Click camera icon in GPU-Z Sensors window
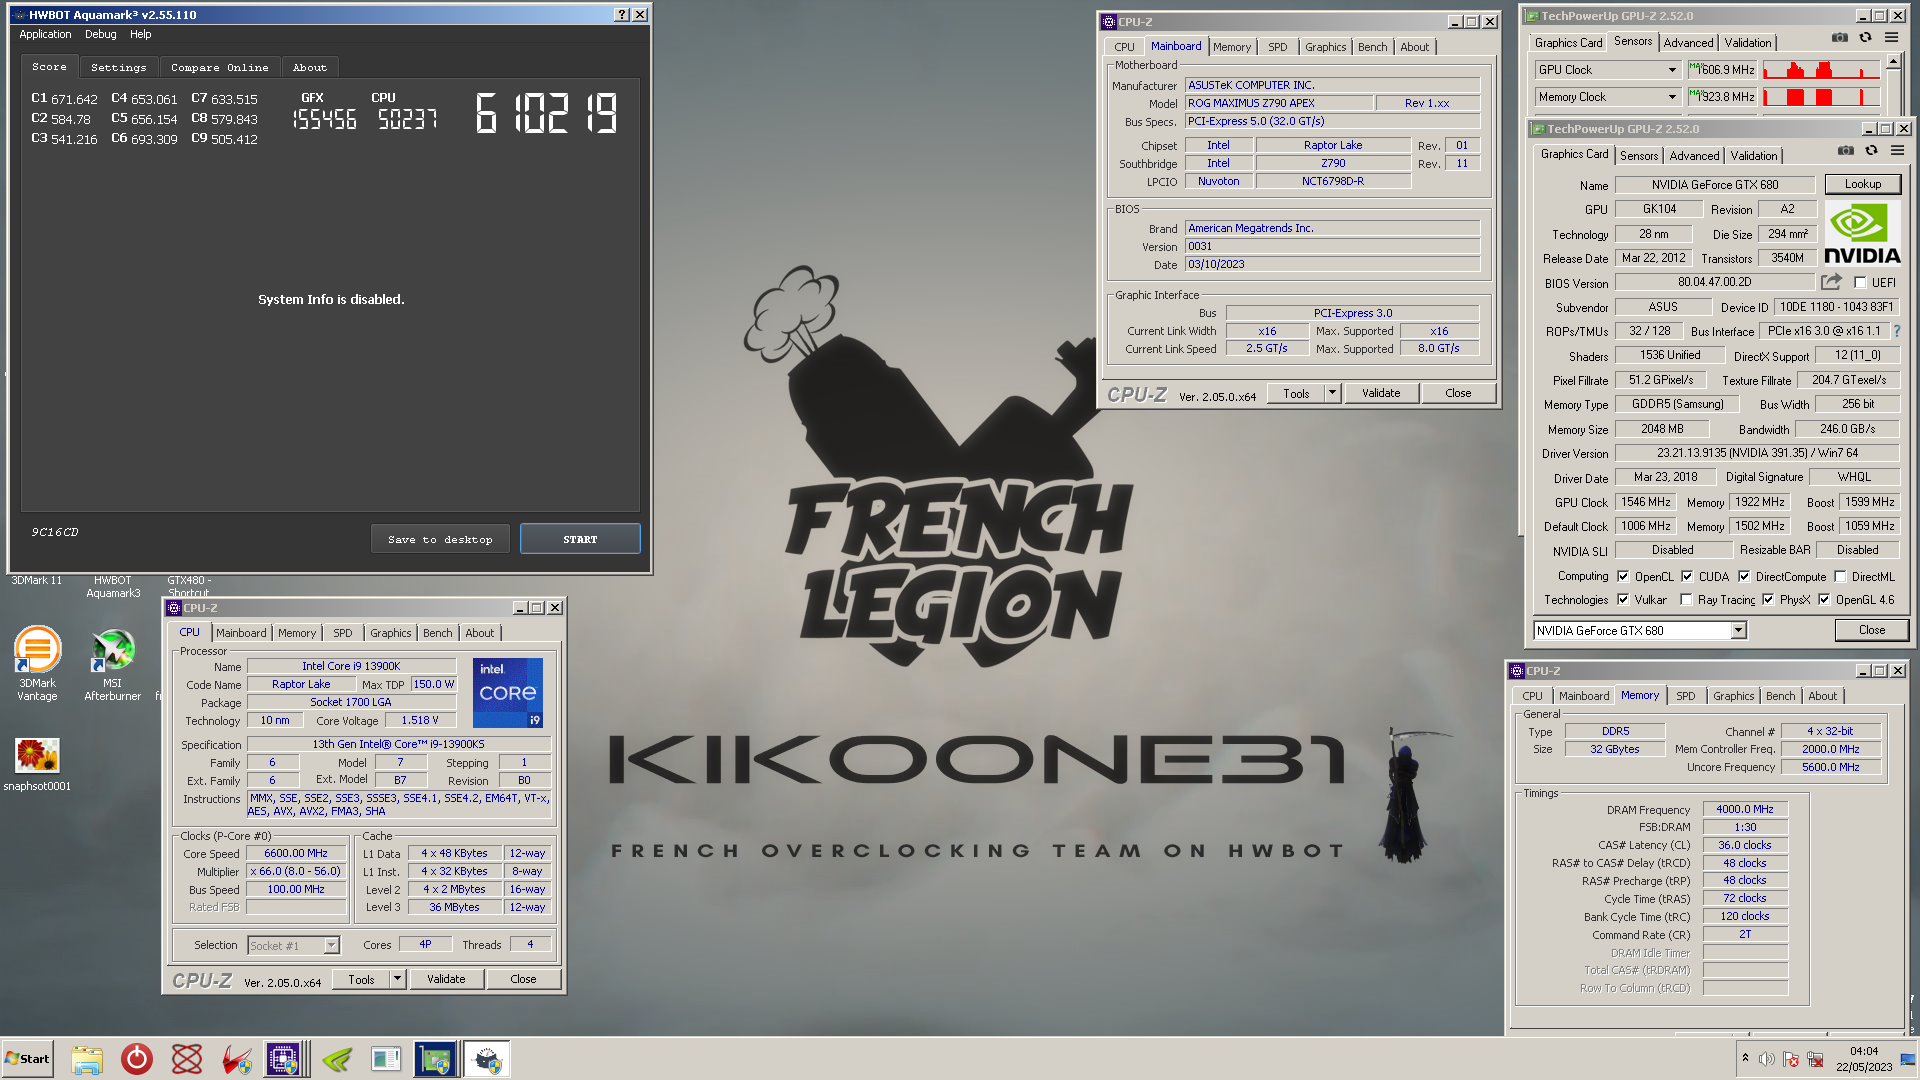1920x1080 pixels. click(1839, 38)
